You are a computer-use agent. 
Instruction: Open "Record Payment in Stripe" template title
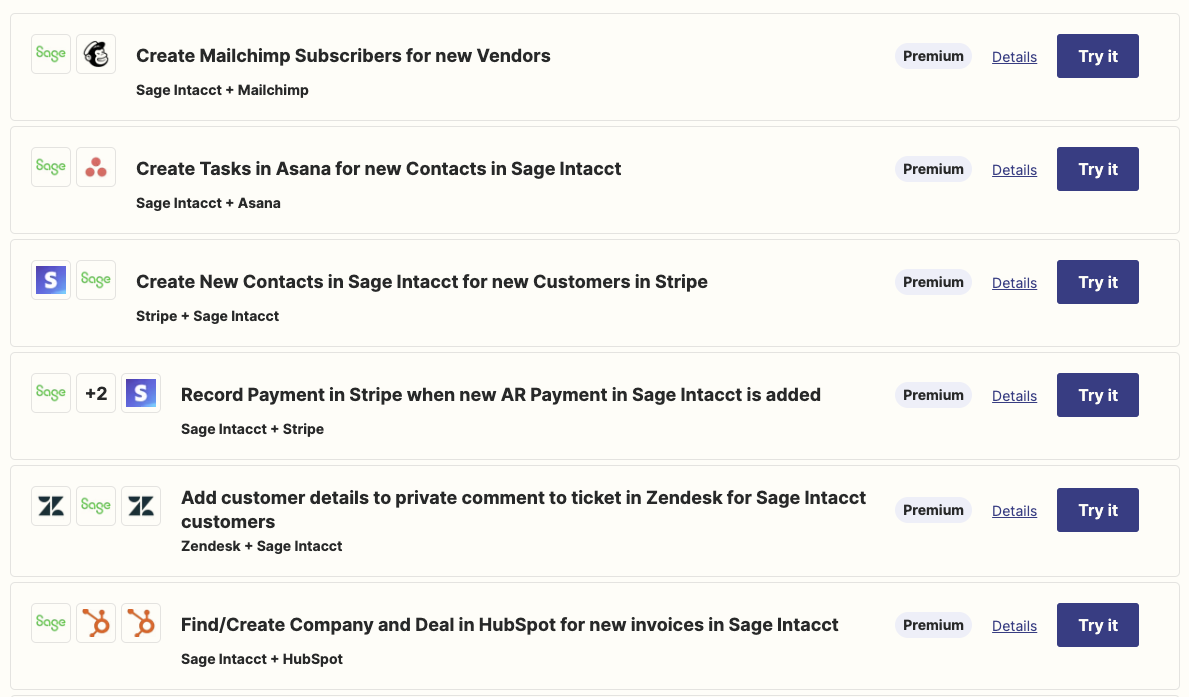(x=500, y=395)
